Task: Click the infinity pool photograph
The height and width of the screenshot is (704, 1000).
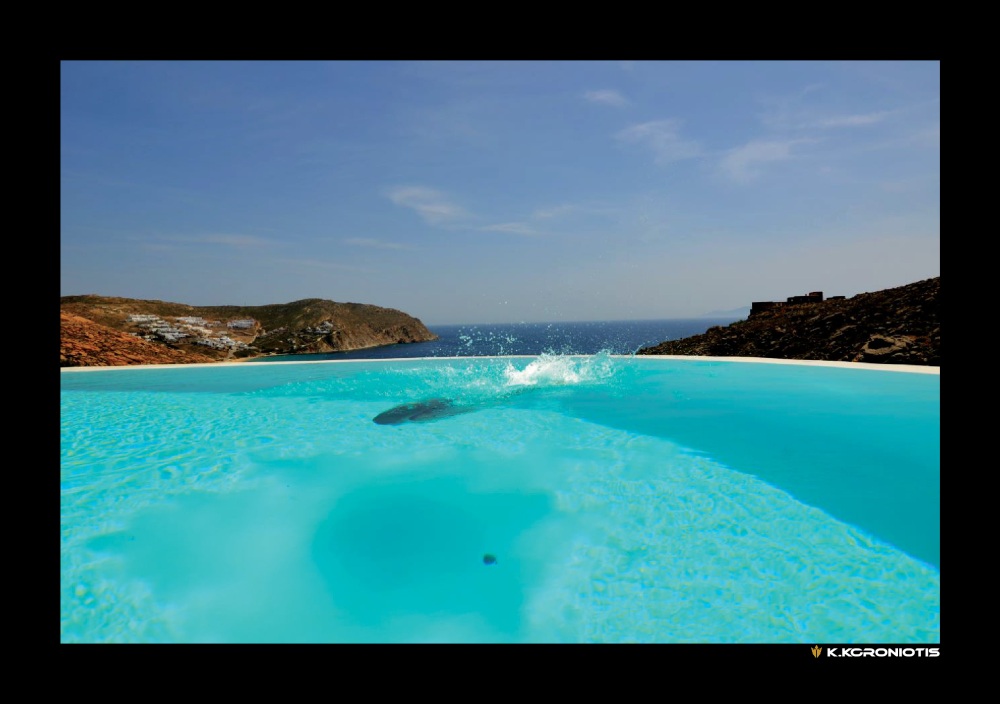Action: (500, 351)
